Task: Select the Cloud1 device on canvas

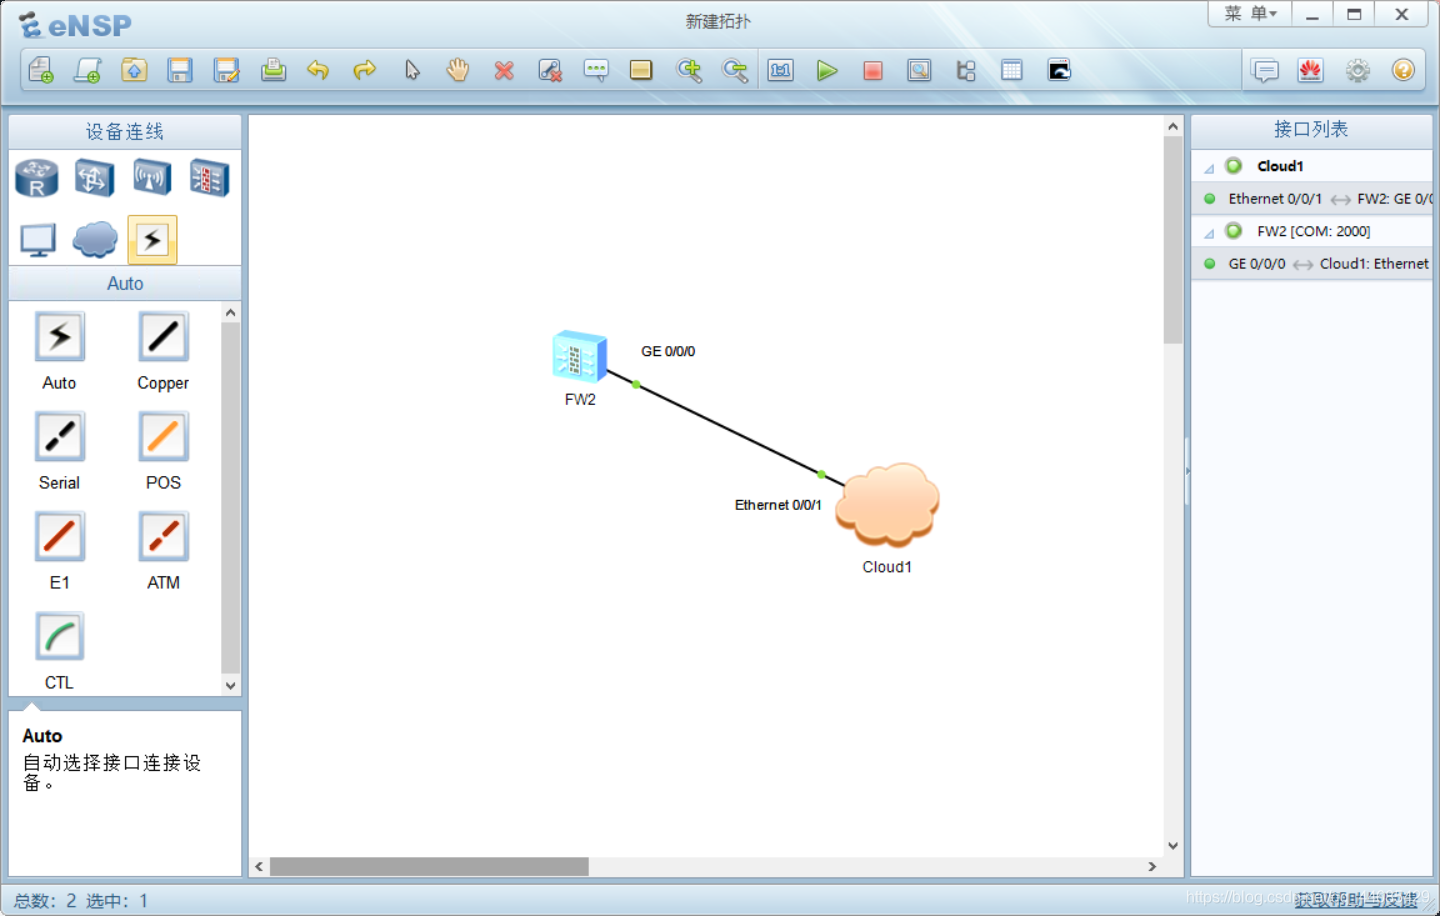Action: pos(887,505)
